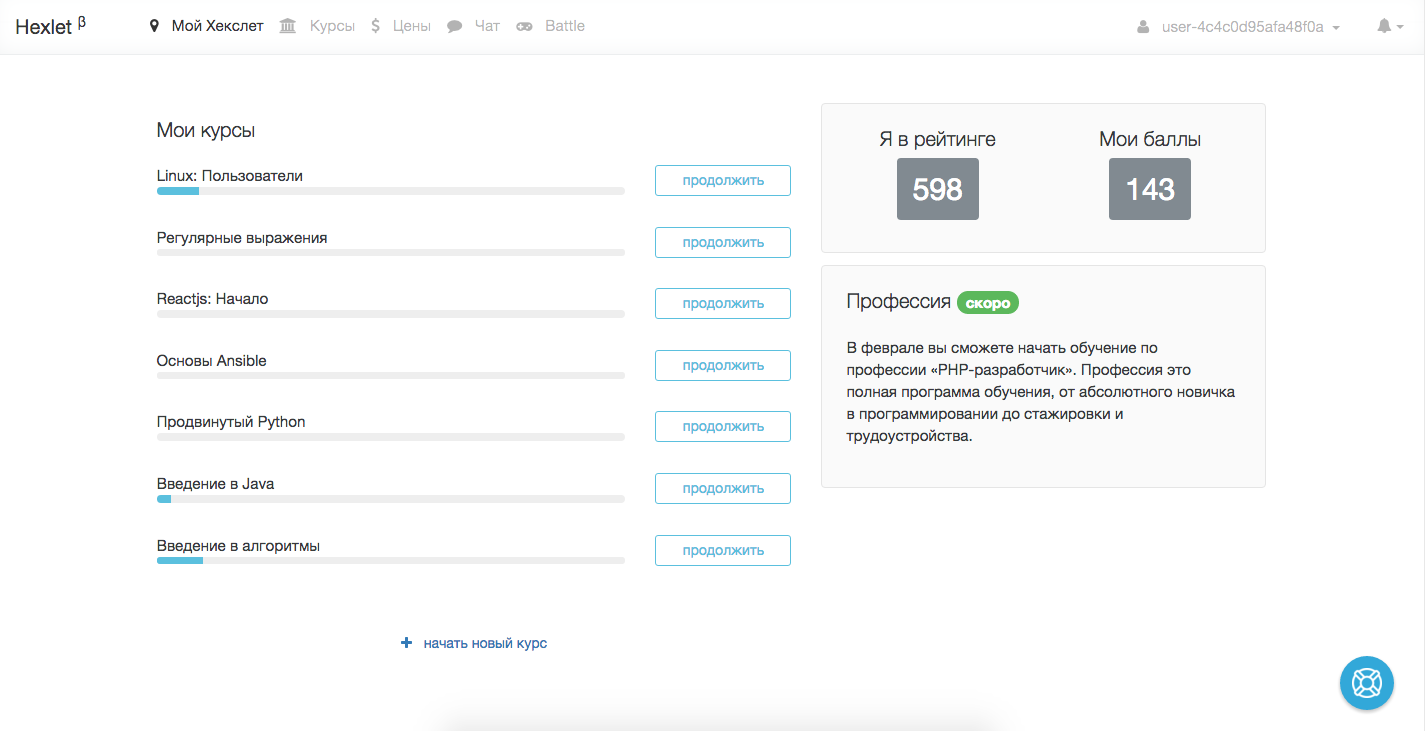1425x731 pixels.
Task: Click the bank icon next to Курсы
Action: pyautogui.click(x=287, y=25)
